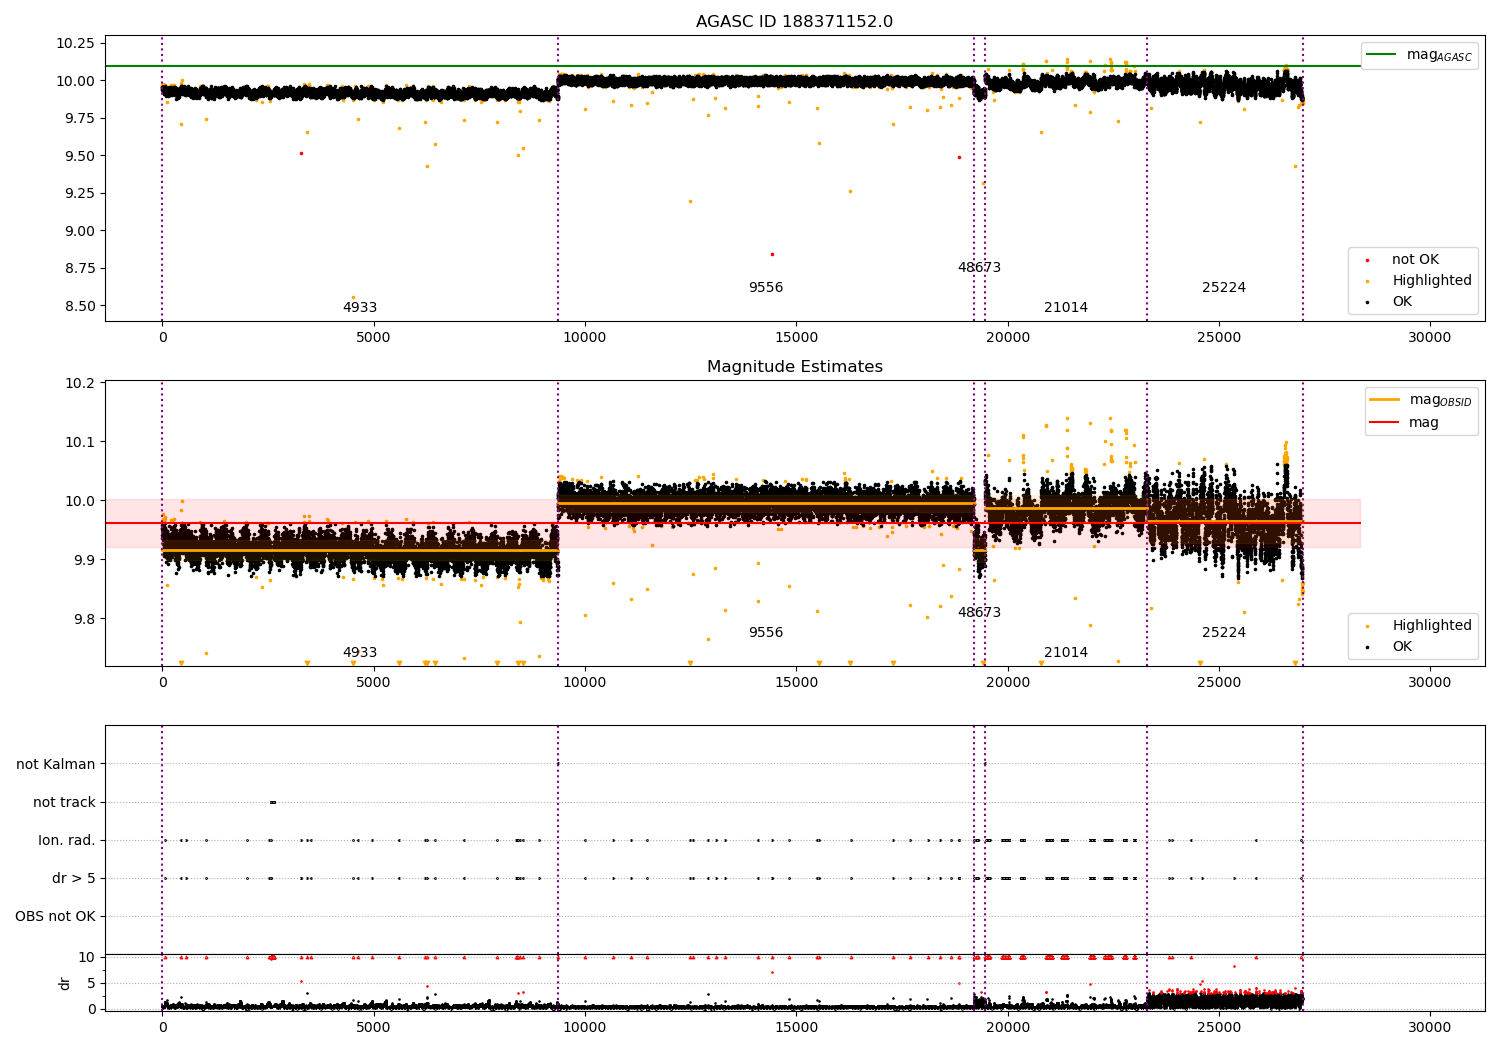Click '21014' in the Magnitude Estimates plot
Image resolution: width=1500 pixels, height=1050 pixels.
coord(1066,653)
